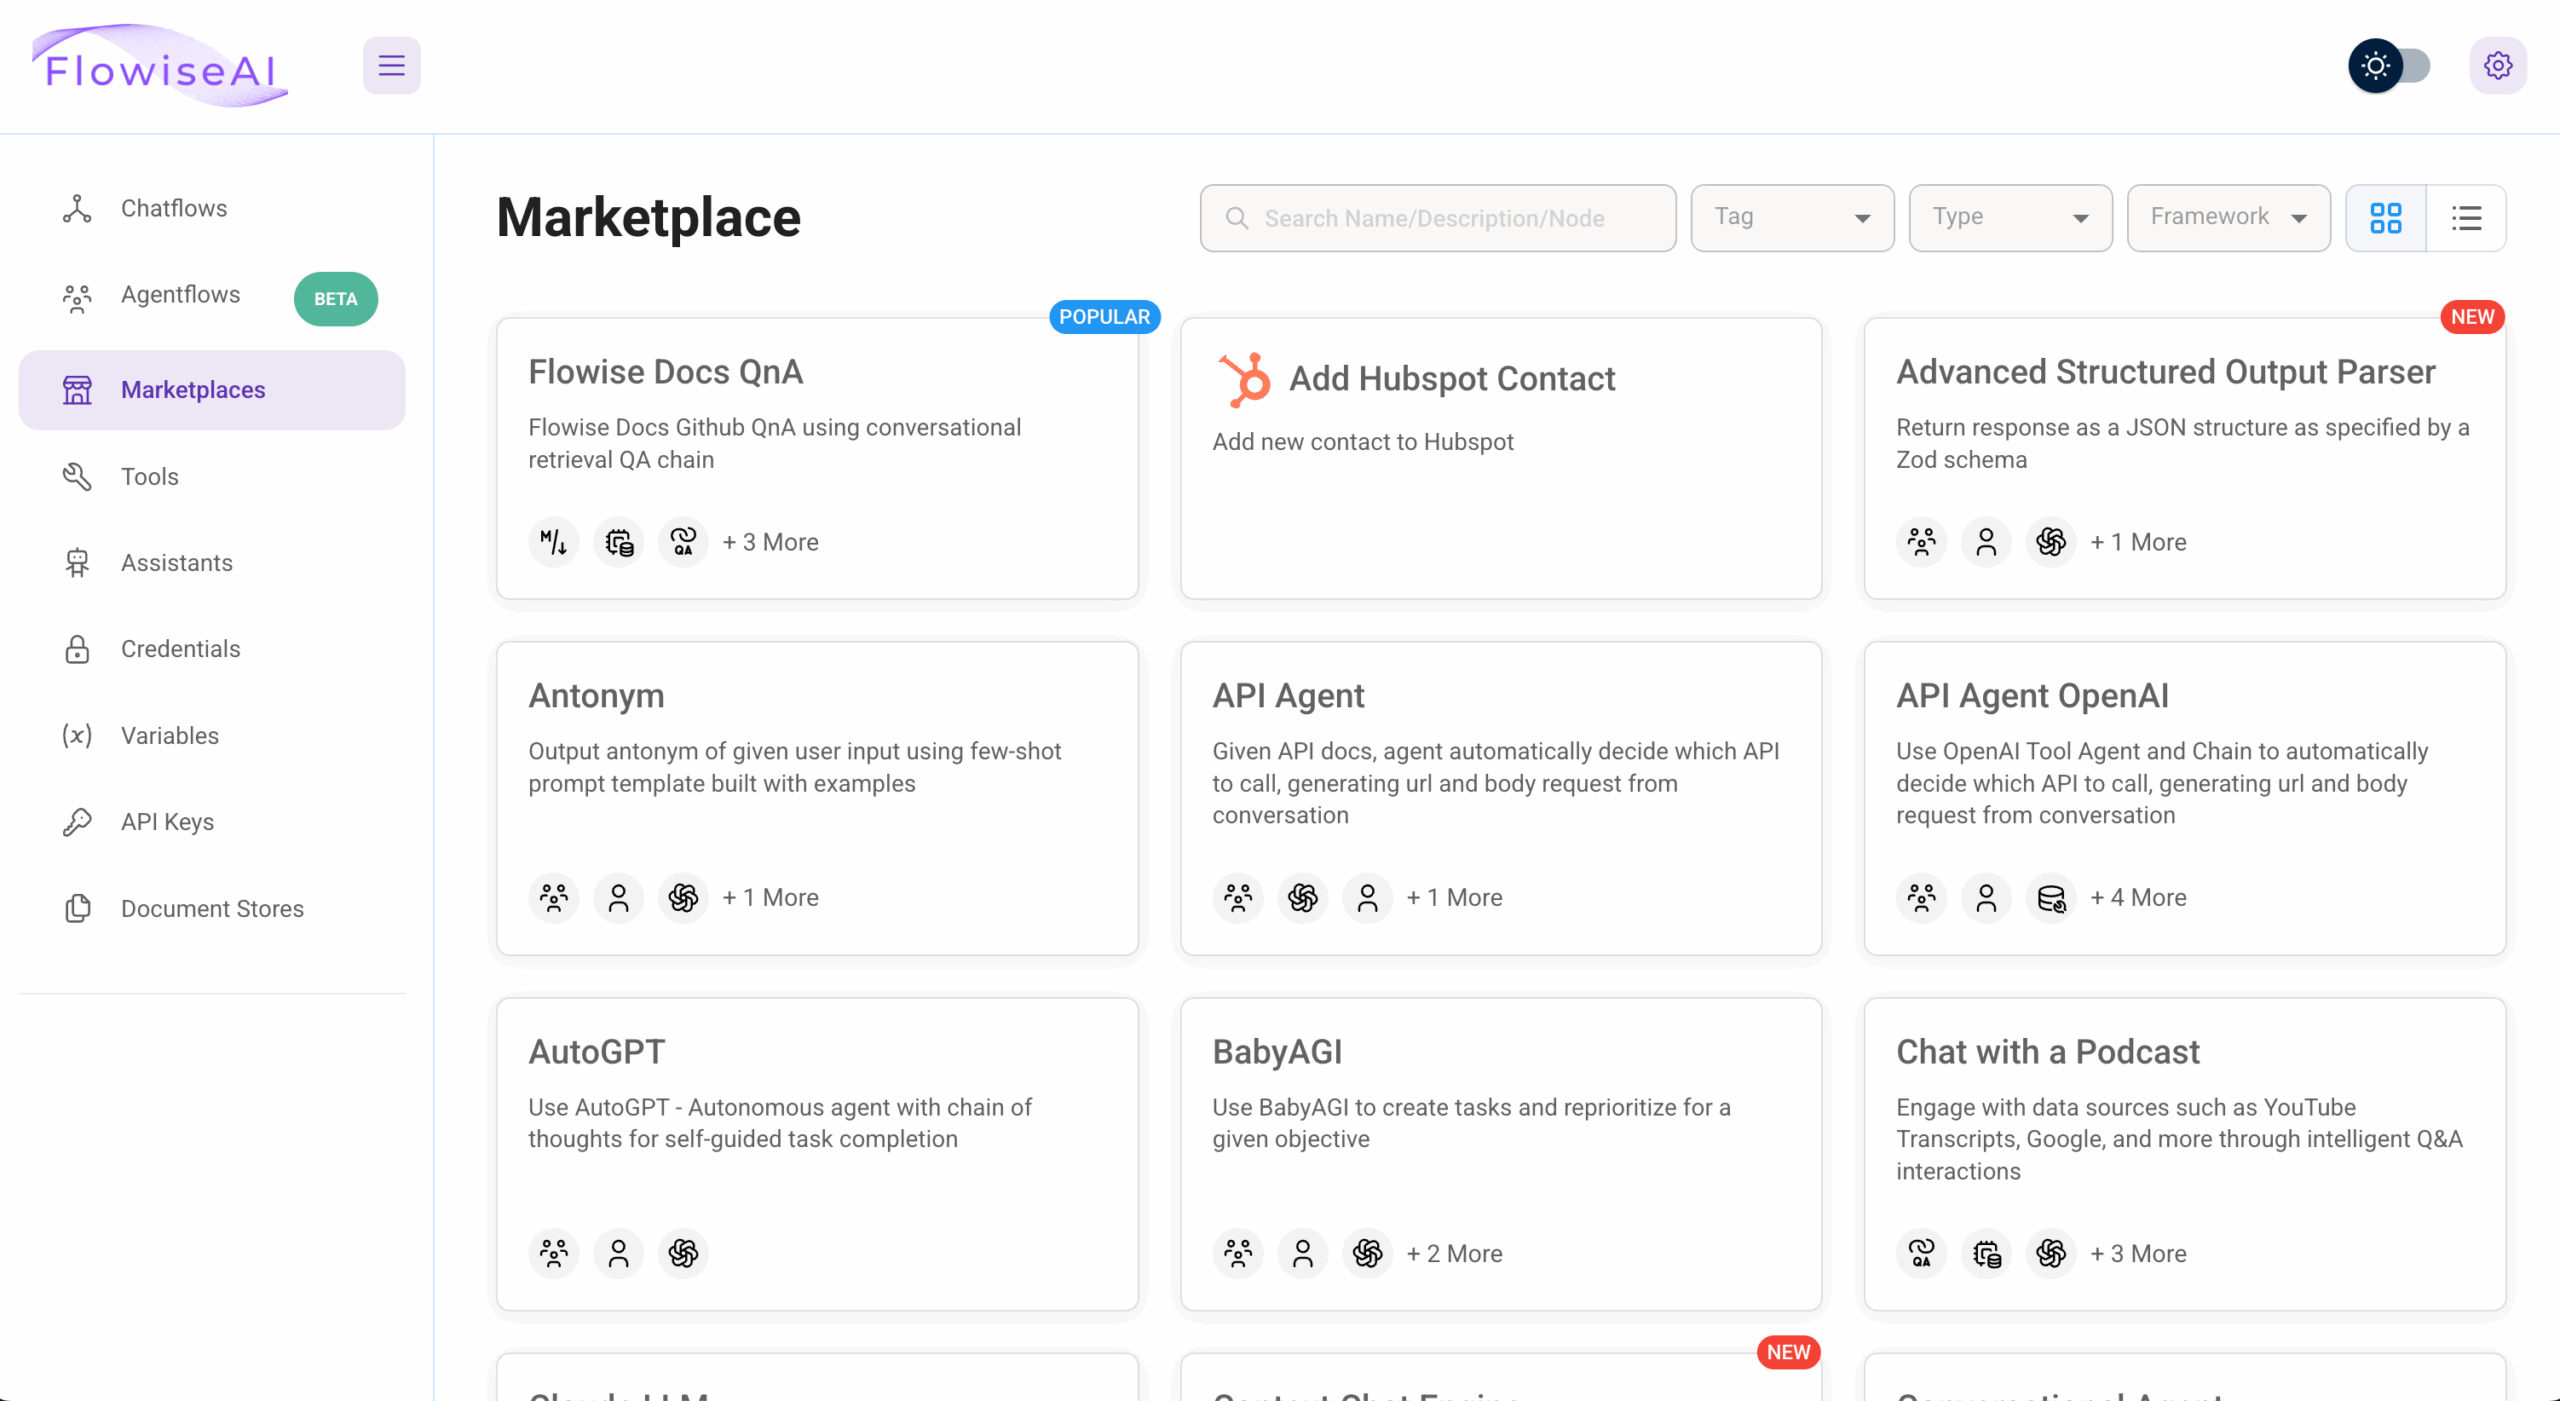
Task: Open Chat with a Podcast template
Action: (2185, 1154)
